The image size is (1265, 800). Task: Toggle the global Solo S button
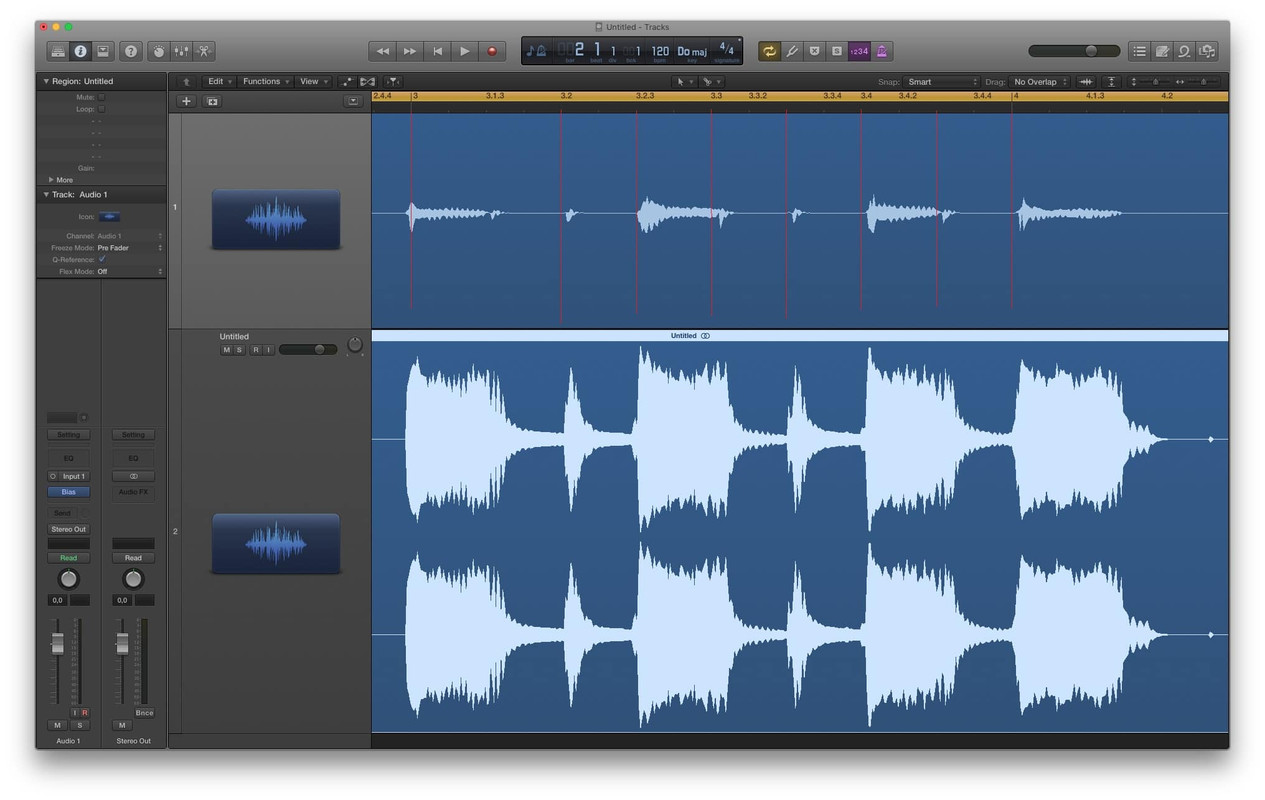(837, 51)
